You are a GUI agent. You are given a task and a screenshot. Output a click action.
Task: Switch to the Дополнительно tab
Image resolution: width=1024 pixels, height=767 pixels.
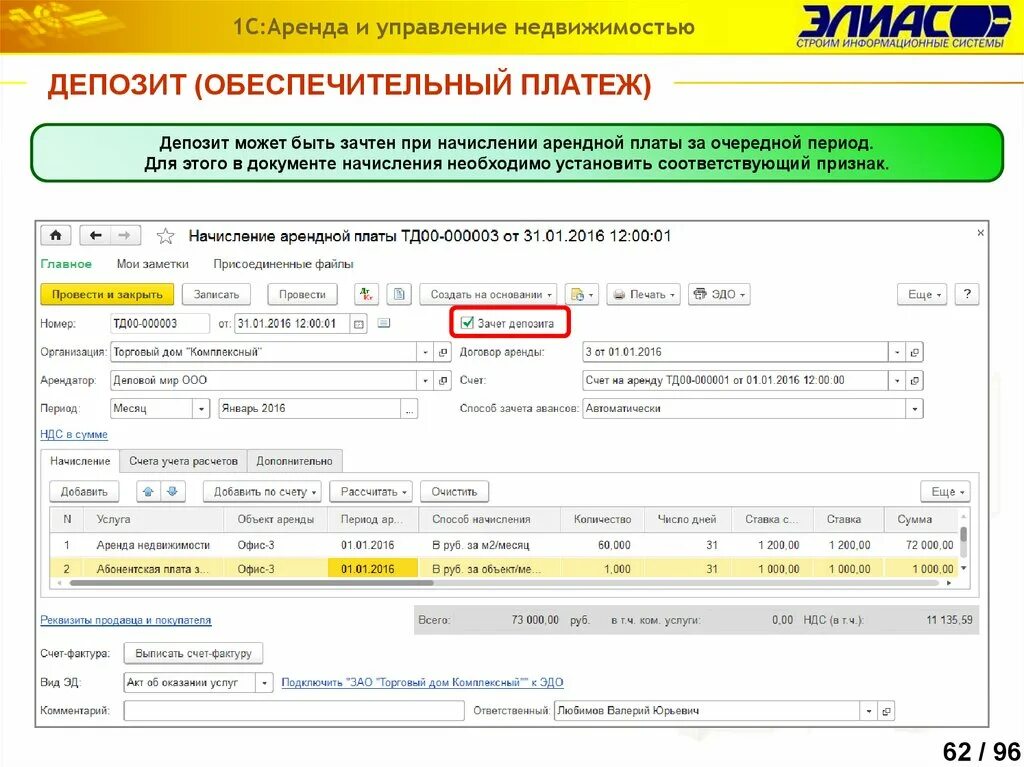pyautogui.click(x=295, y=461)
